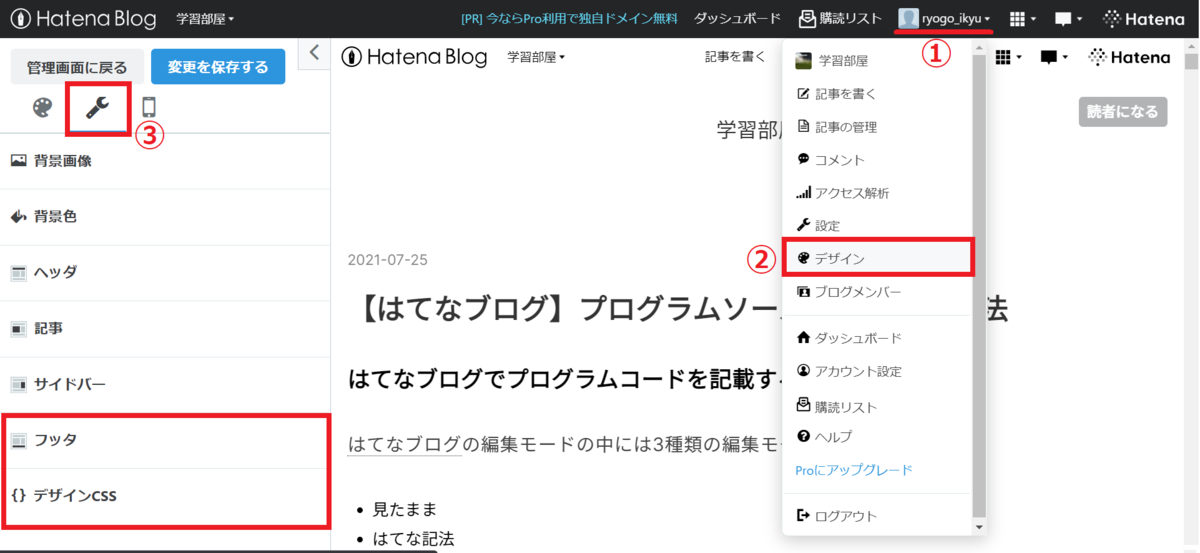Expand the 記事 section
This screenshot has width=1200, height=553.
pos(165,328)
